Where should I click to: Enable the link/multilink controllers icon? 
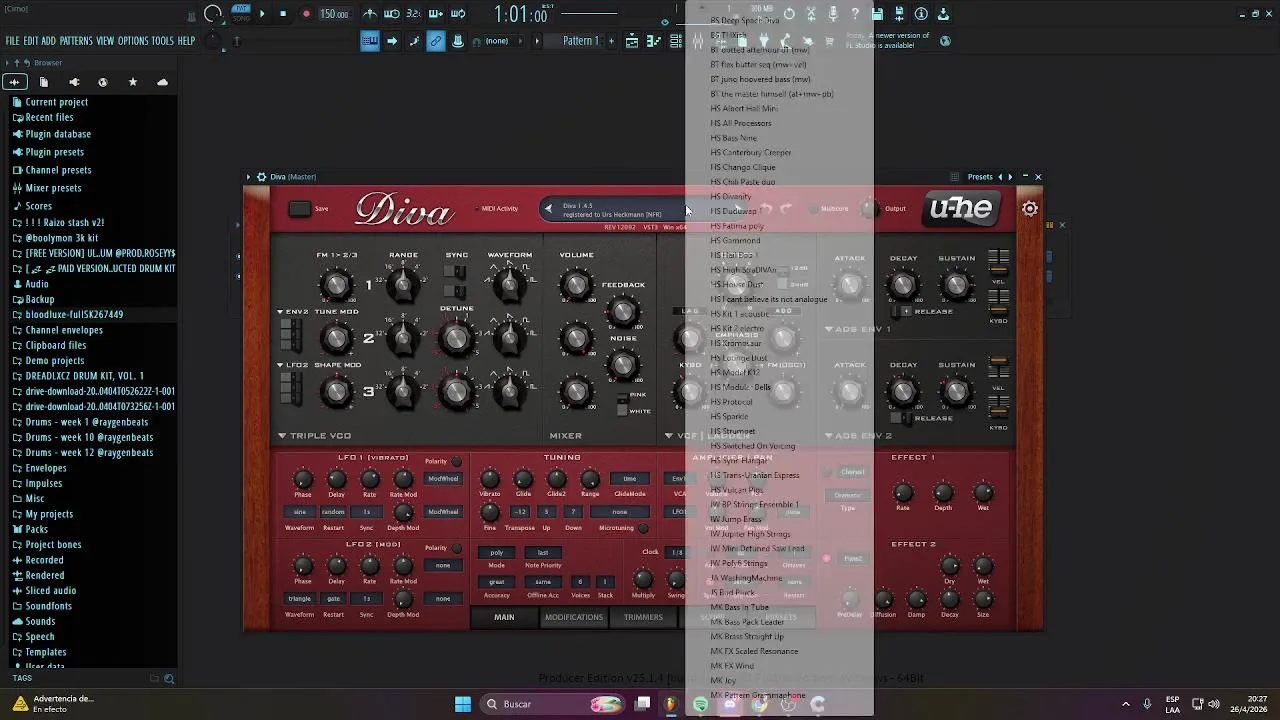click(x=436, y=41)
